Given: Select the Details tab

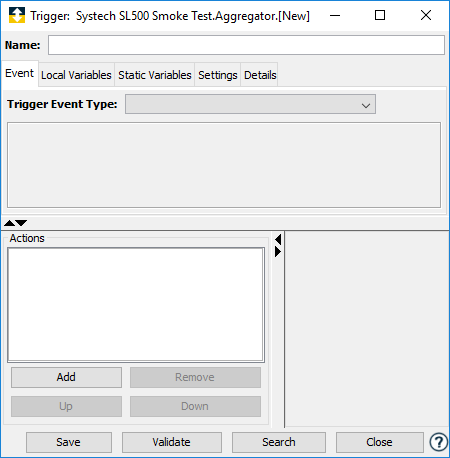Looking at the screenshot, I should tap(260, 75).
